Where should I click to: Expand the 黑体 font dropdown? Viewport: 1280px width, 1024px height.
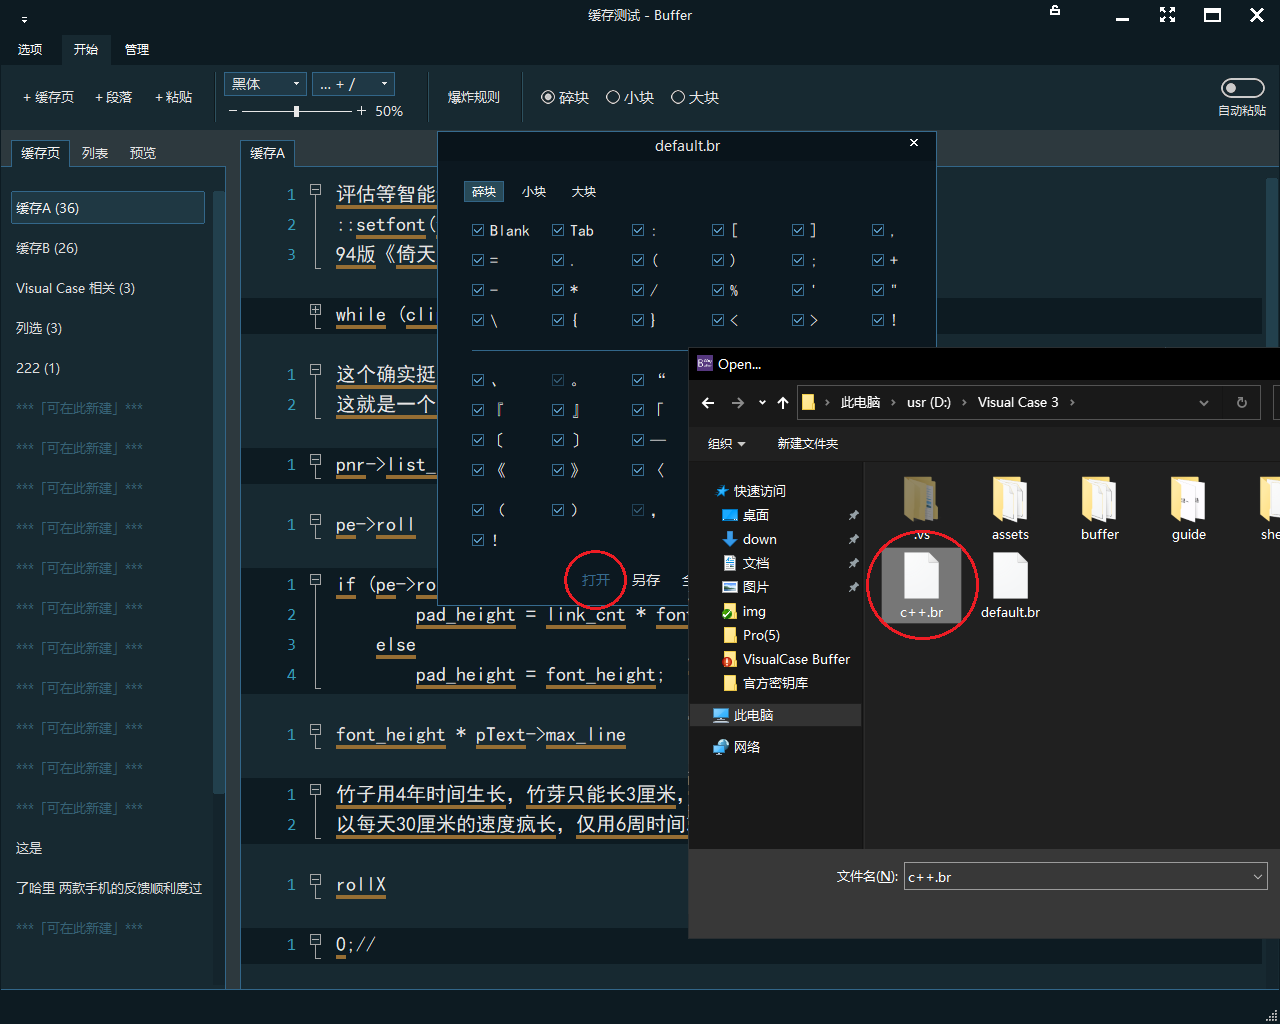click(x=296, y=84)
